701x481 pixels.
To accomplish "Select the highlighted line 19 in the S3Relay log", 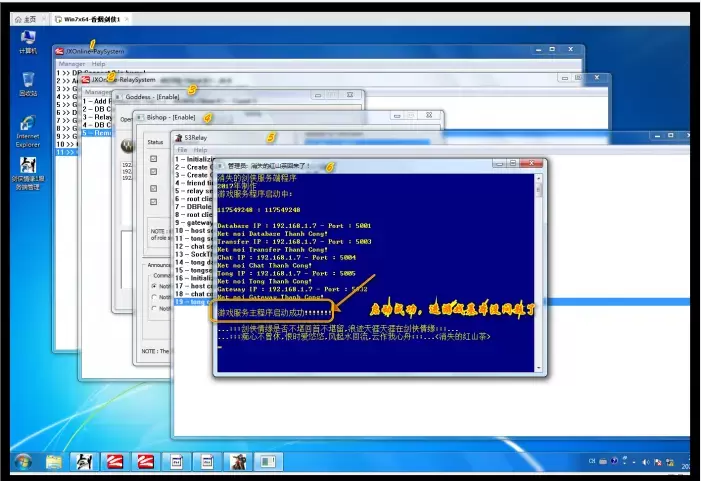I will click(x=192, y=301).
